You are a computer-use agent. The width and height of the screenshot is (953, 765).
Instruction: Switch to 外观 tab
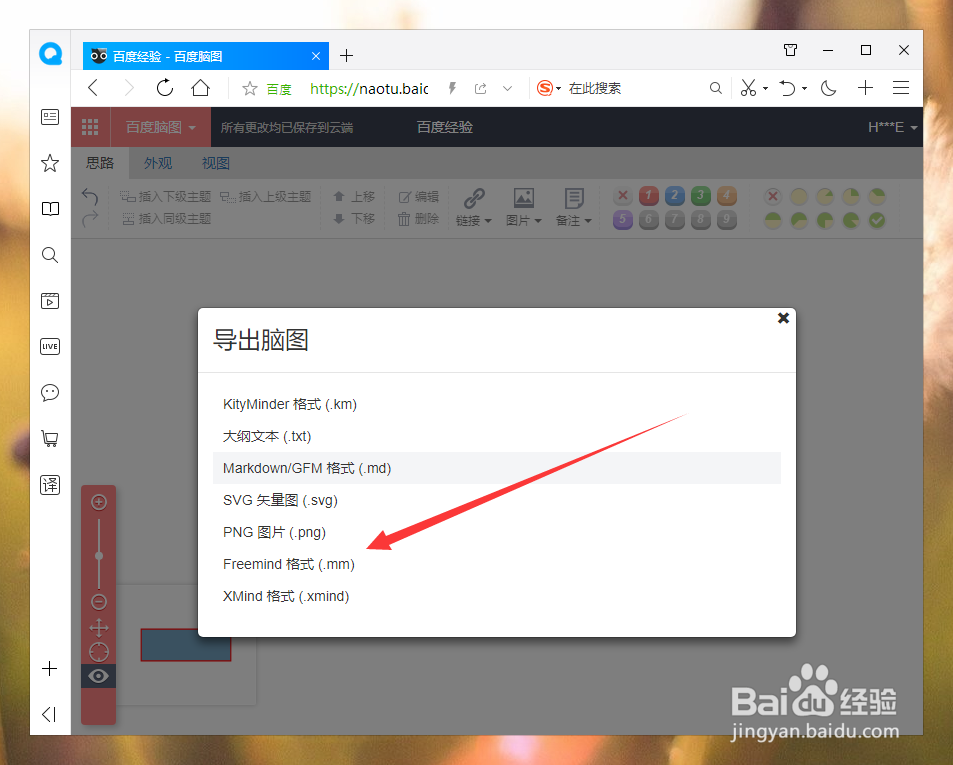[x=158, y=163]
